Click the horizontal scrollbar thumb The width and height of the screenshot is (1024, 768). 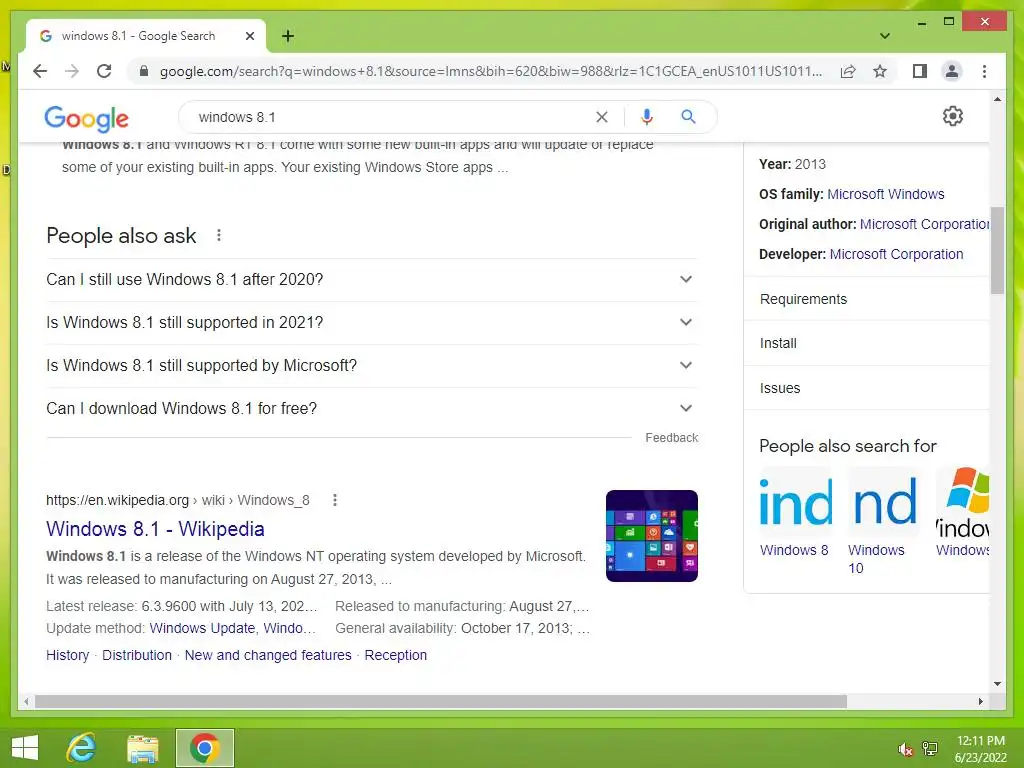coord(441,701)
